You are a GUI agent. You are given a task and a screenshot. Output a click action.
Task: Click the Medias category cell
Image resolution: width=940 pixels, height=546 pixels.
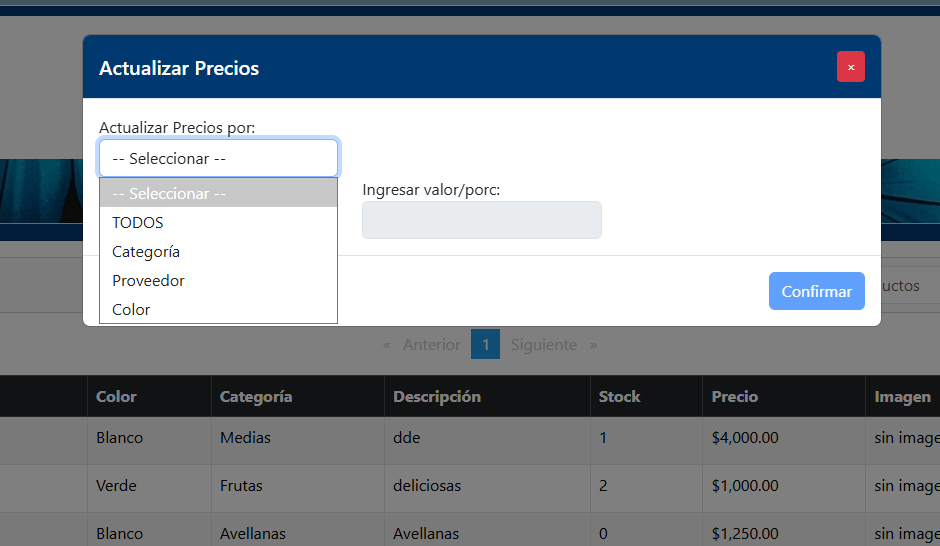245,438
